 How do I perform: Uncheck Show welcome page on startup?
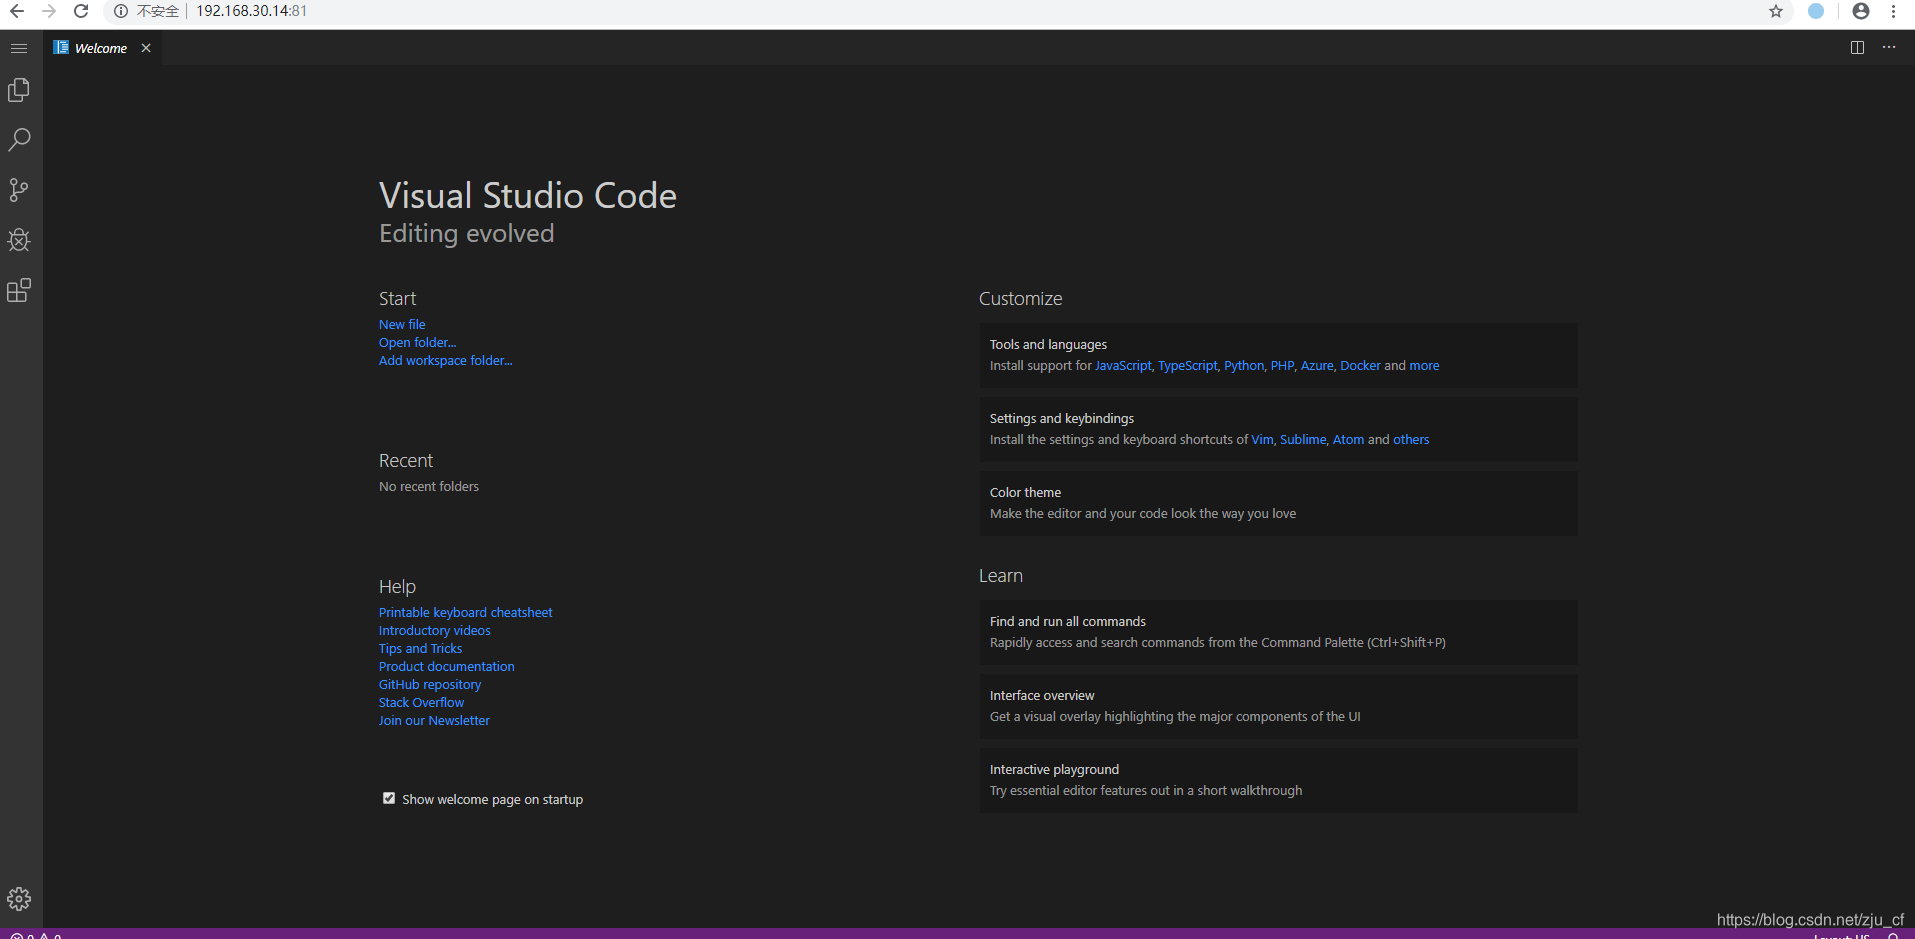pyautogui.click(x=389, y=798)
